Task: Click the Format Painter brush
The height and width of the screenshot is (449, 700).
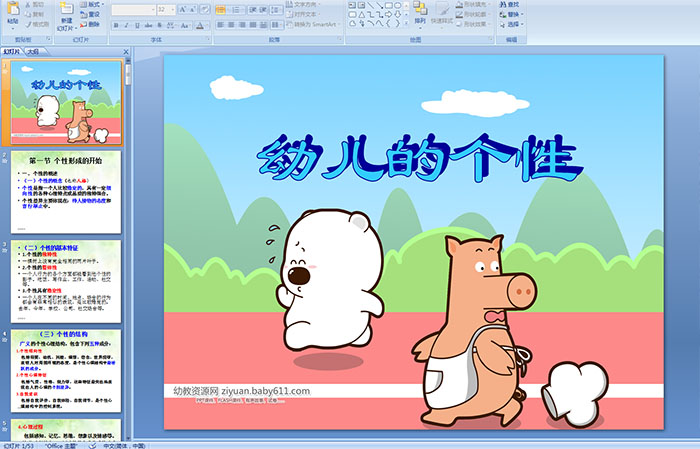Action: click(37, 24)
